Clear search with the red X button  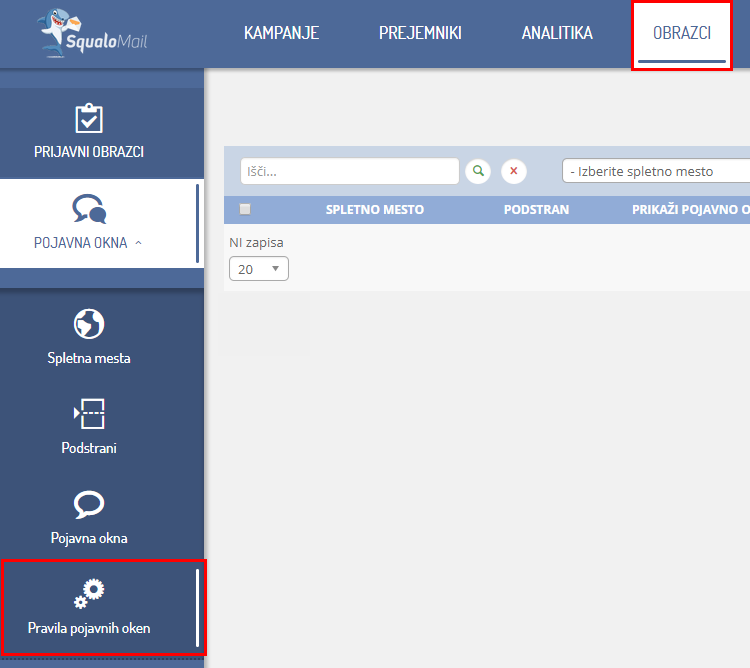[513, 171]
